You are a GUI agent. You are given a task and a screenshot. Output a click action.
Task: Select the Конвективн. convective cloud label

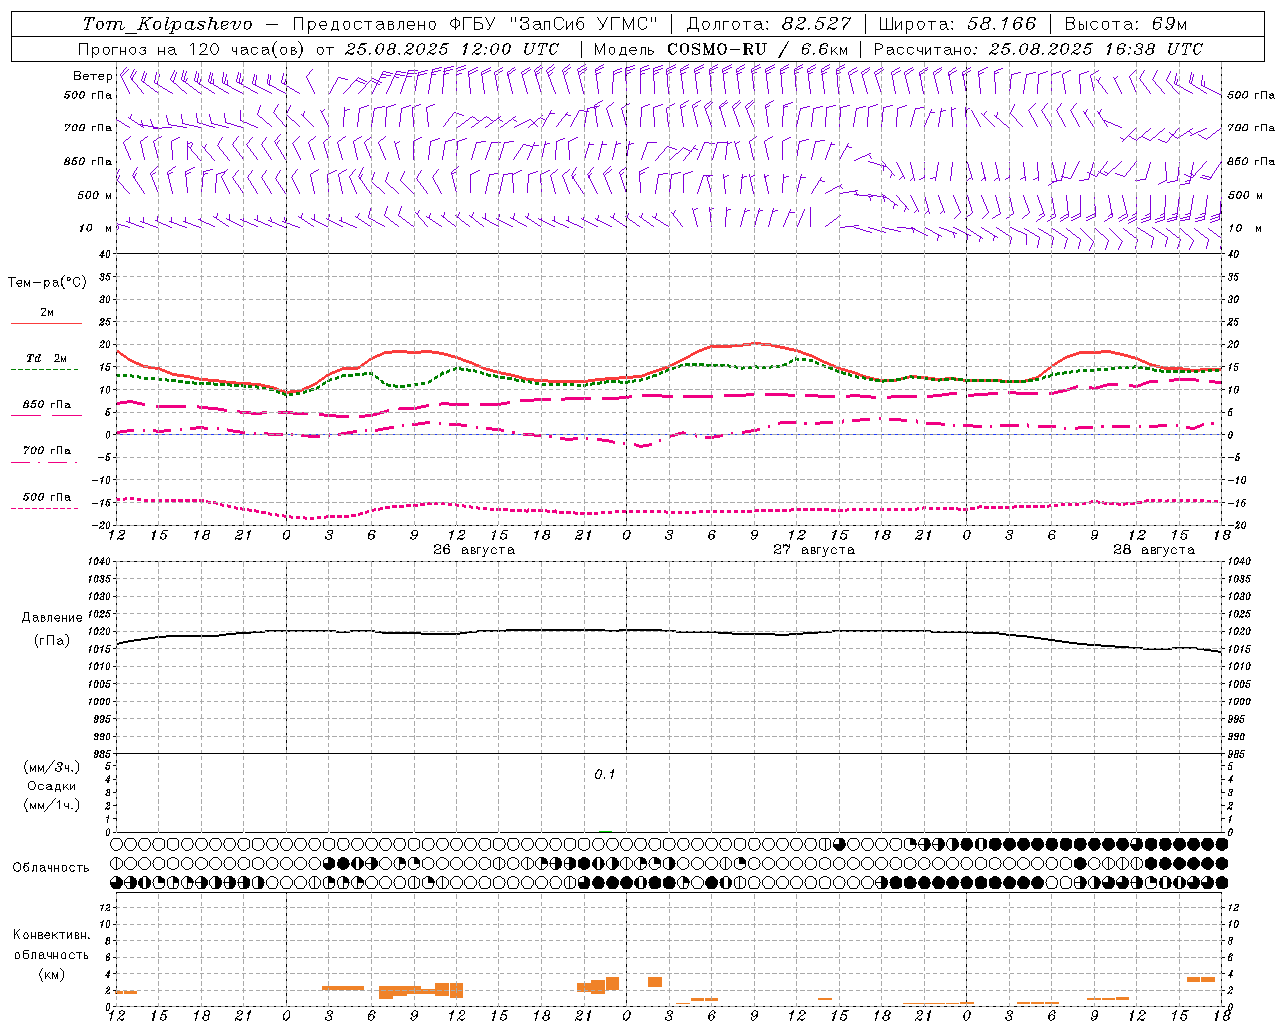[x=51, y=935]
